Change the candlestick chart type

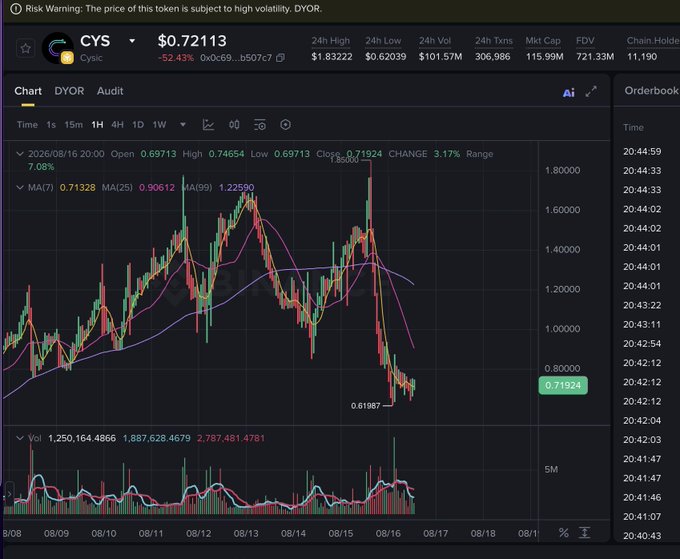[x=234, y=125]
